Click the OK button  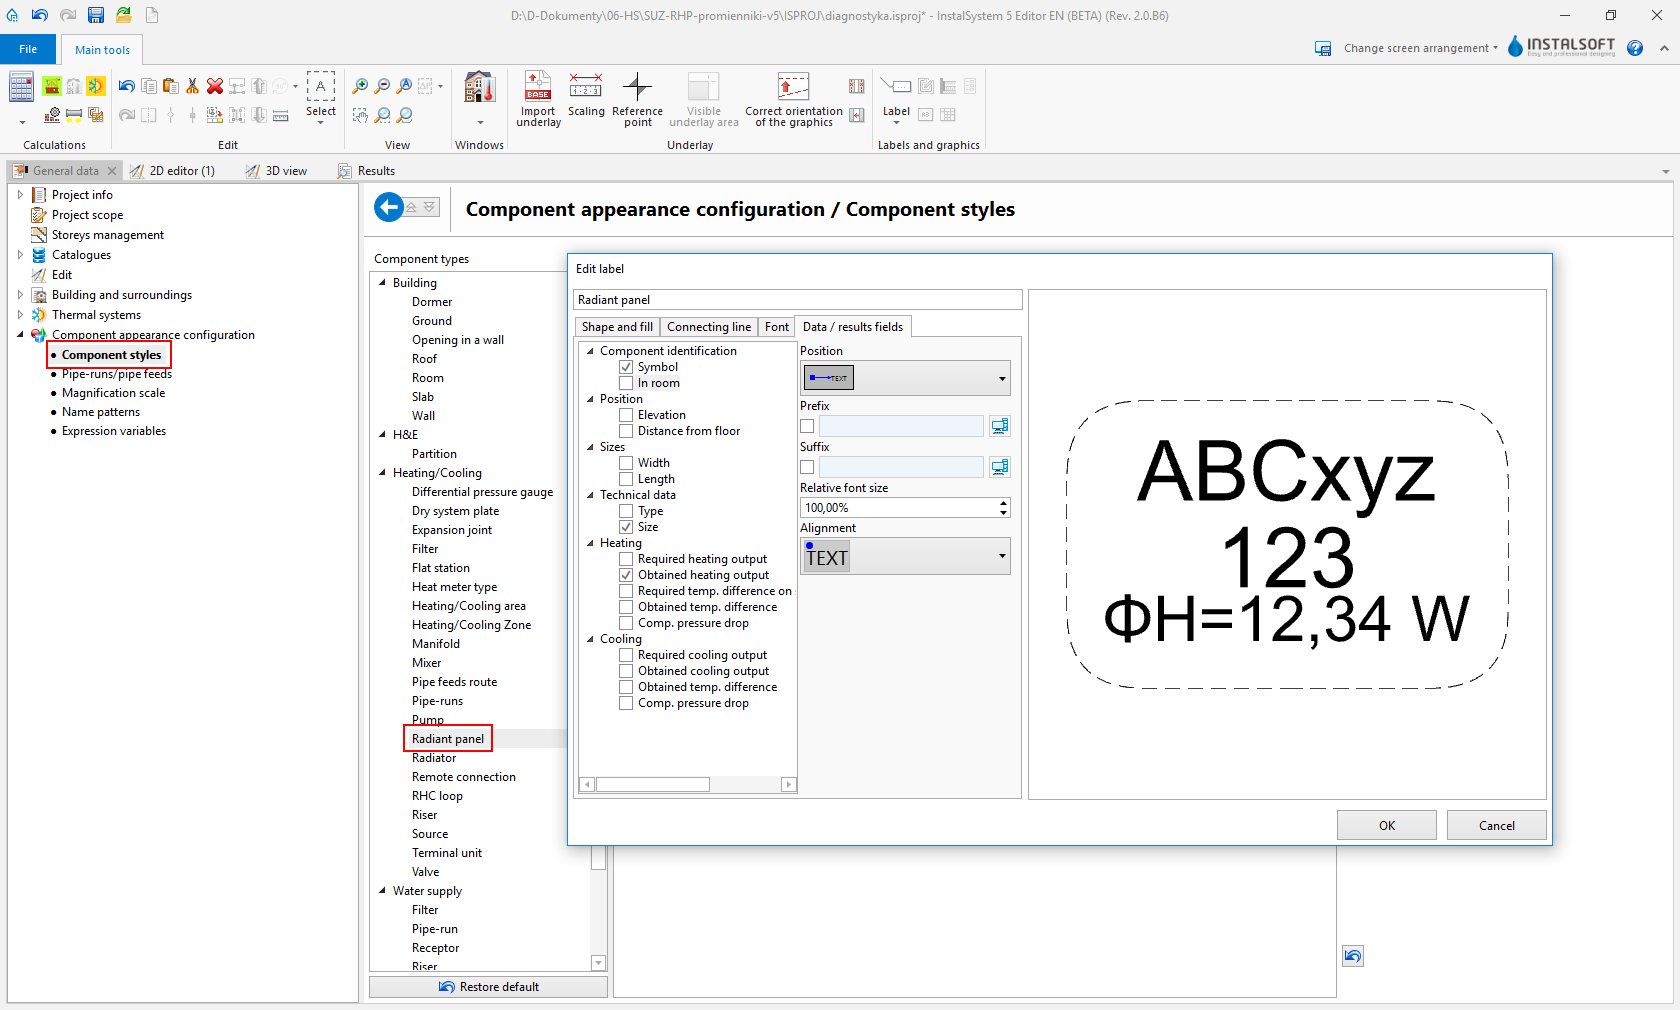1386,825
